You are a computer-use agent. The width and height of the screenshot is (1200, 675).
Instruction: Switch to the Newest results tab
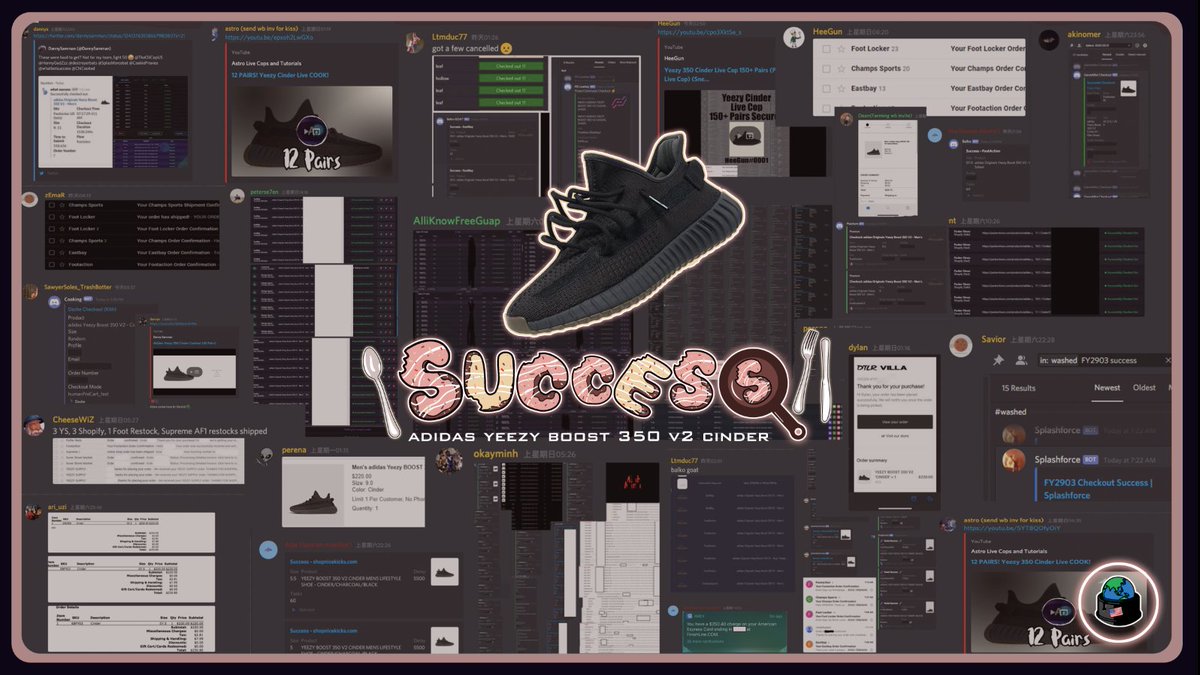coord(1107,388)
